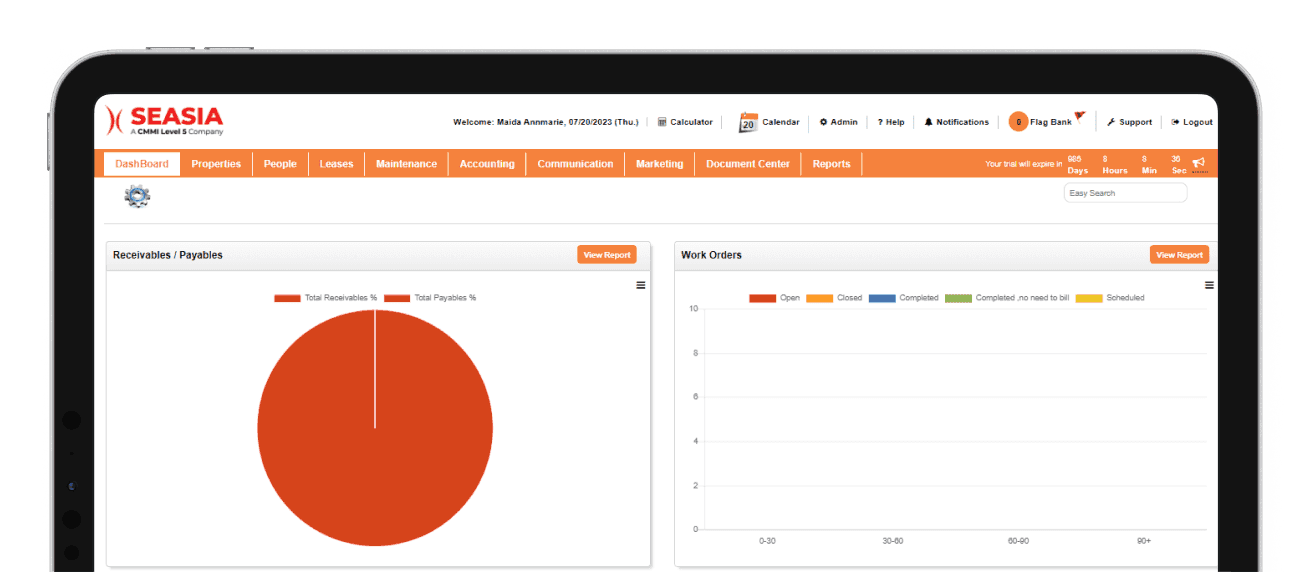Open Receivables chart hamburger menu
Image resolution: width=1312 pixels, height=572 pixels.
click(641, 285)
